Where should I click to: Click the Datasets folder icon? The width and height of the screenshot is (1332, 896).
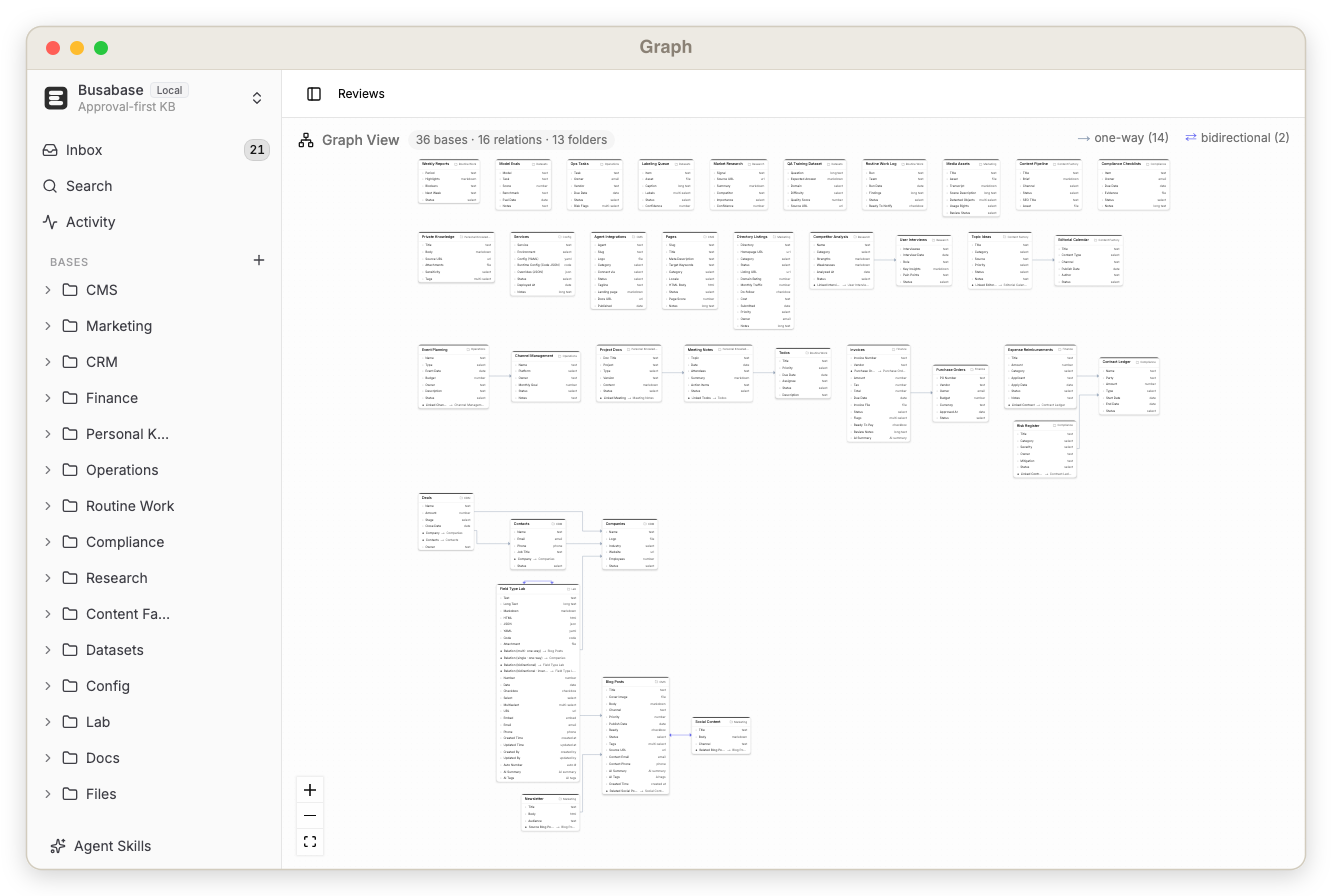(70, 650)
